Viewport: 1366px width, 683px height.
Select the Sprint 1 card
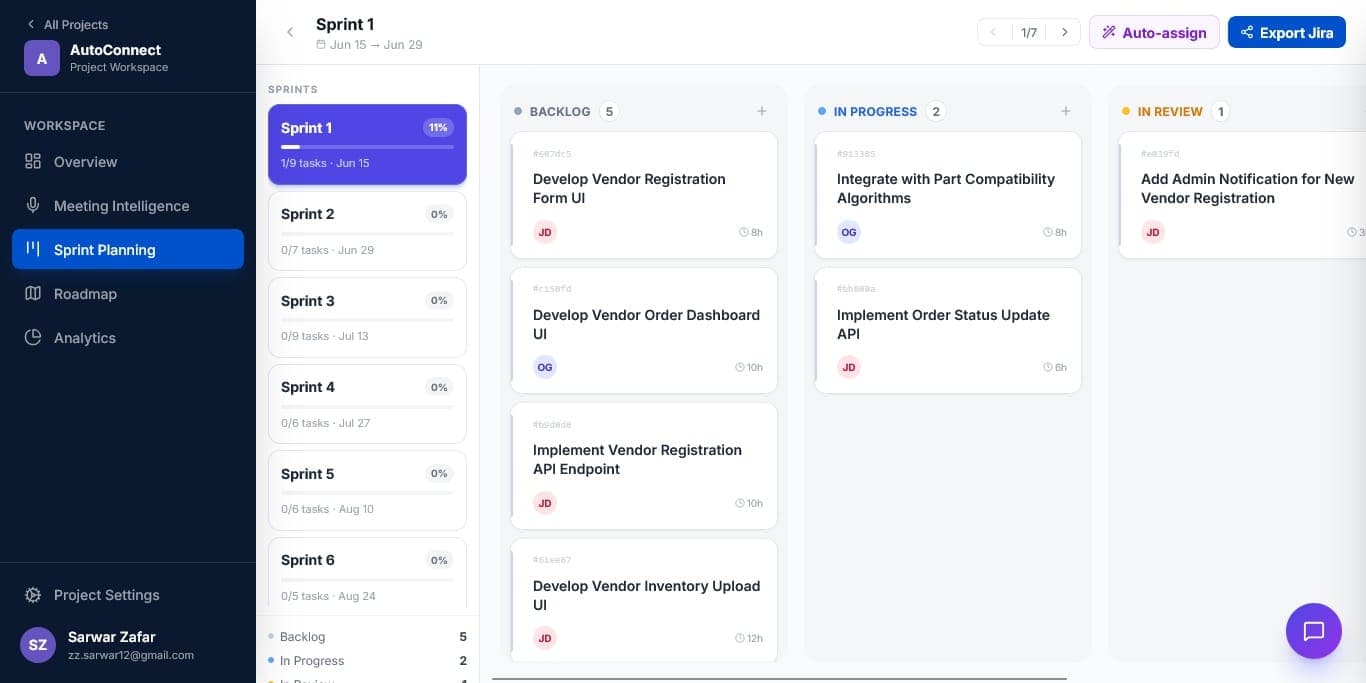[x=367, y=144]
